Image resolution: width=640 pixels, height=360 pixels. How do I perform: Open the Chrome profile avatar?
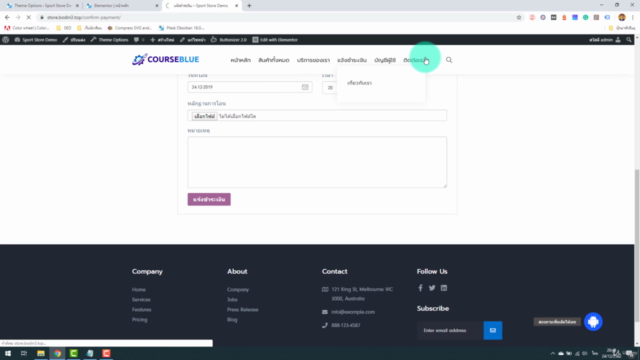click(x=622, y=17)
